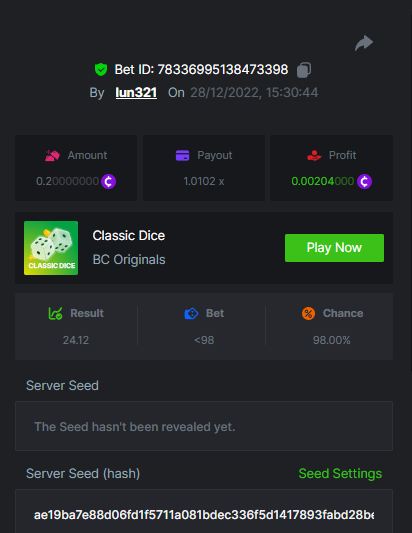This screenshot has width=412, height=533.
Task: Click the Server Seed hash field
Action: (204, 511)
